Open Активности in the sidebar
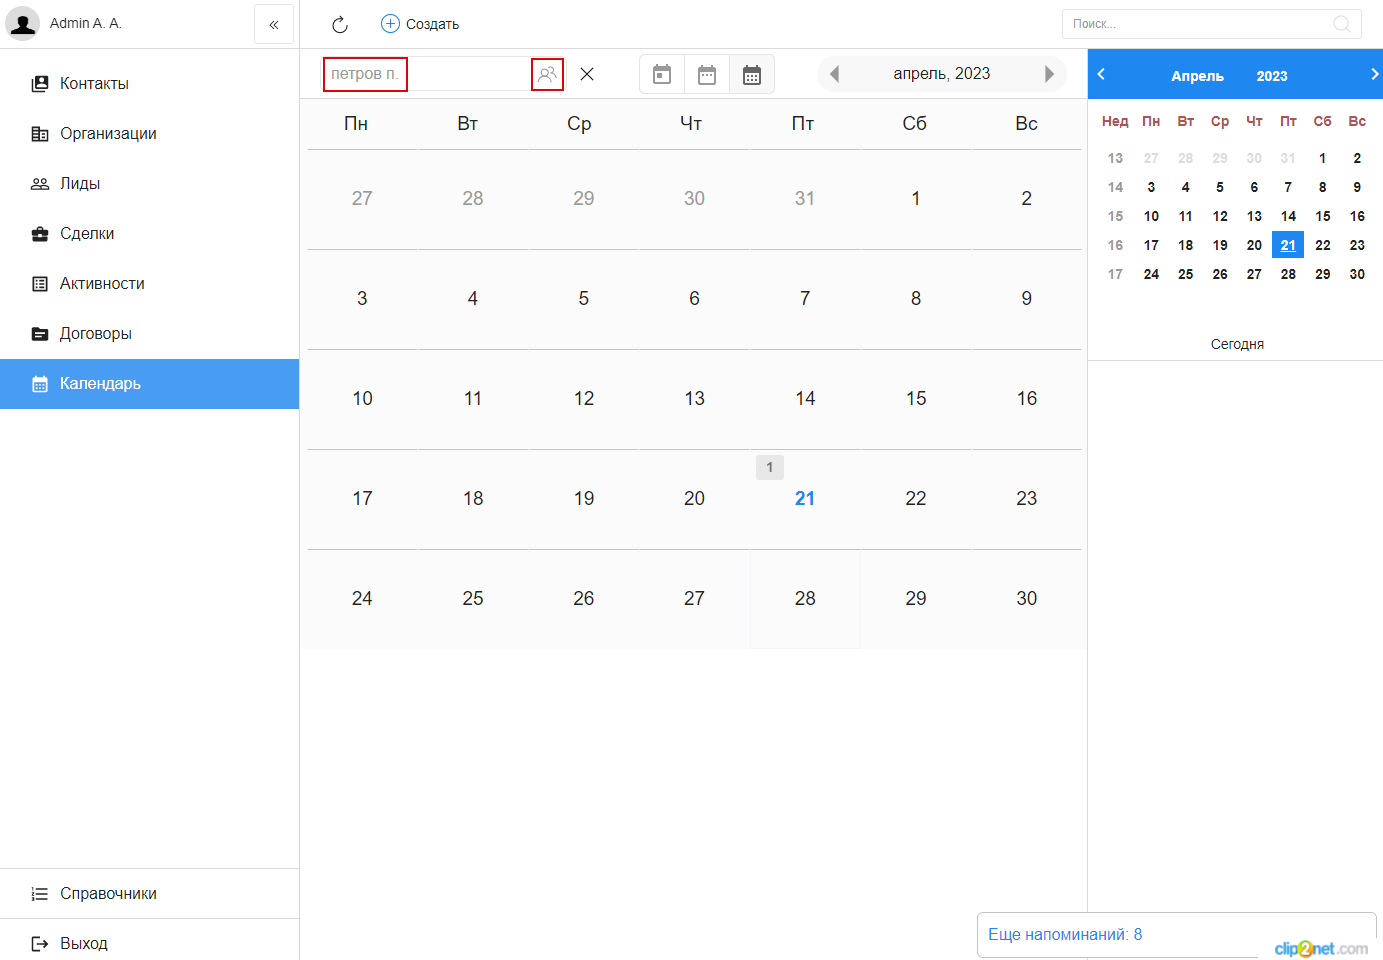The image size is (1383, 960). point(150,284)
